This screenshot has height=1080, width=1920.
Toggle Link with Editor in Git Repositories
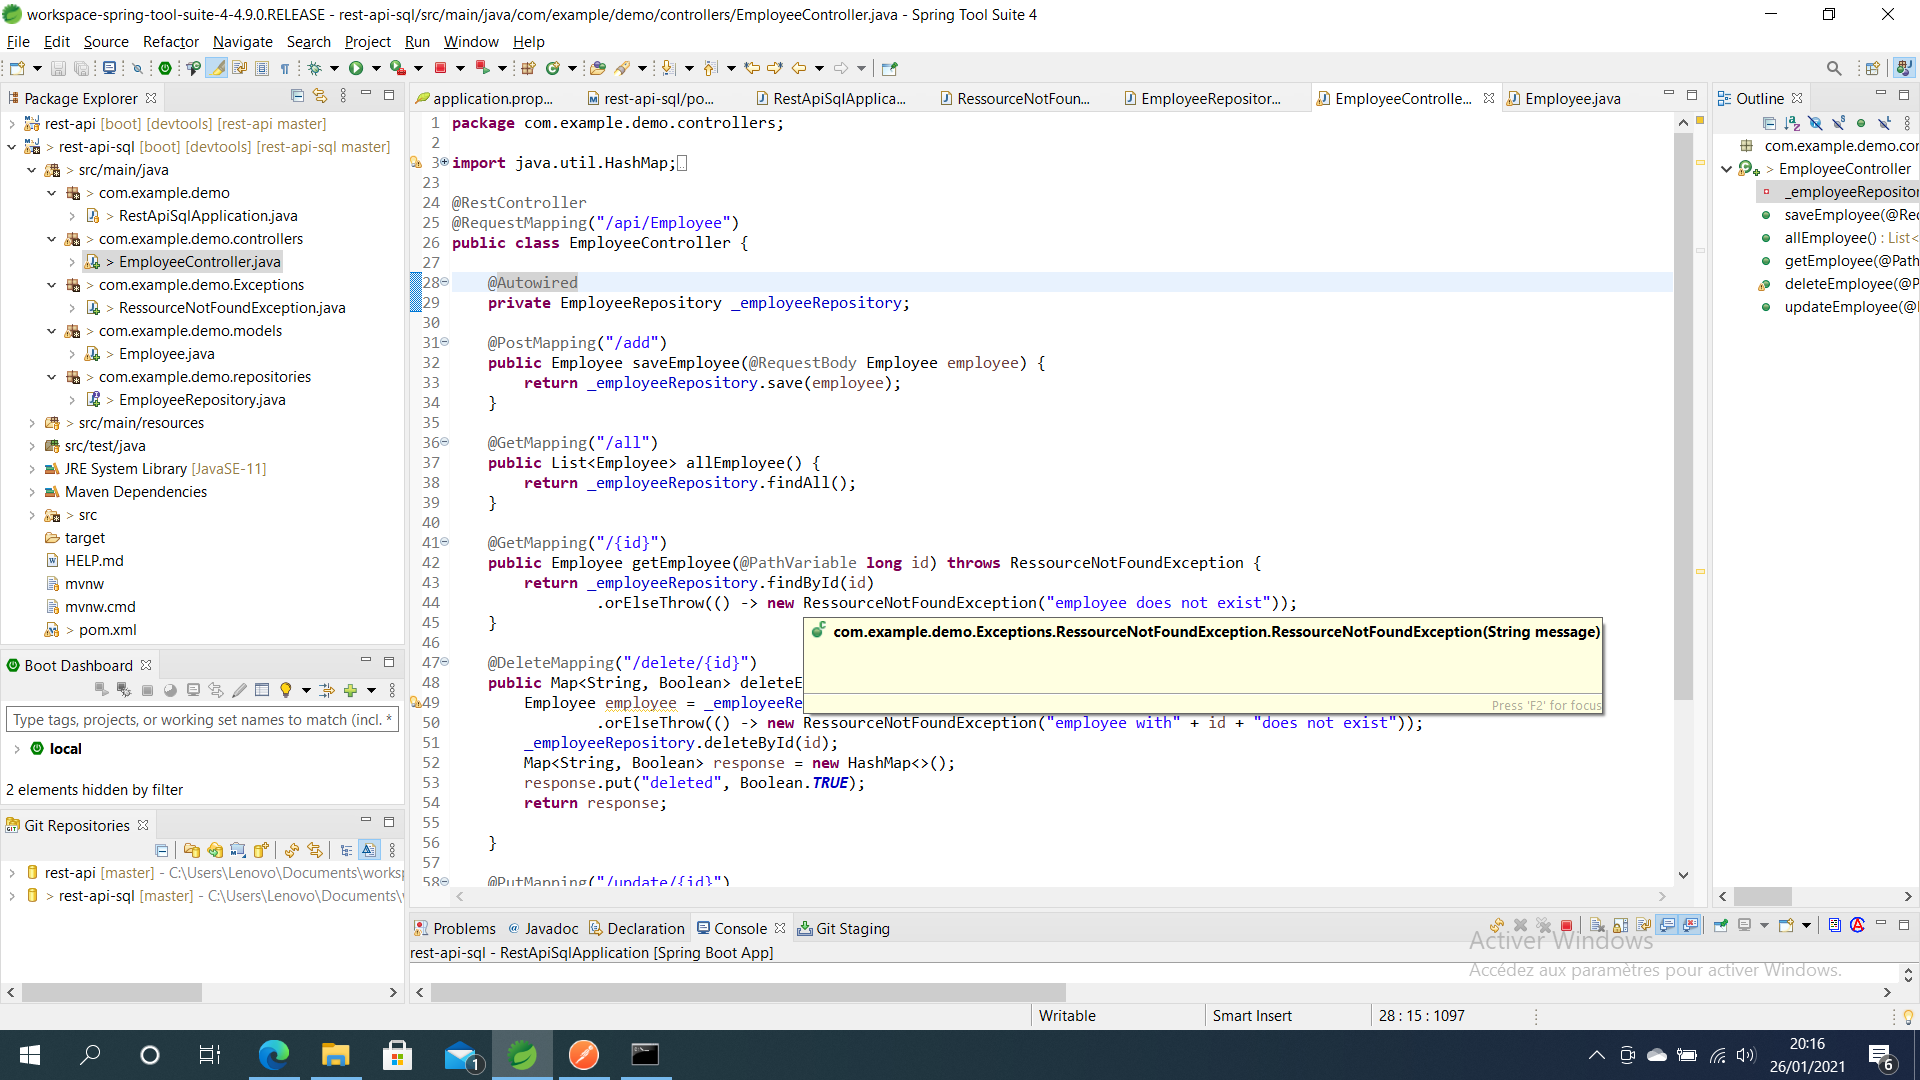[x=315, y=850]
